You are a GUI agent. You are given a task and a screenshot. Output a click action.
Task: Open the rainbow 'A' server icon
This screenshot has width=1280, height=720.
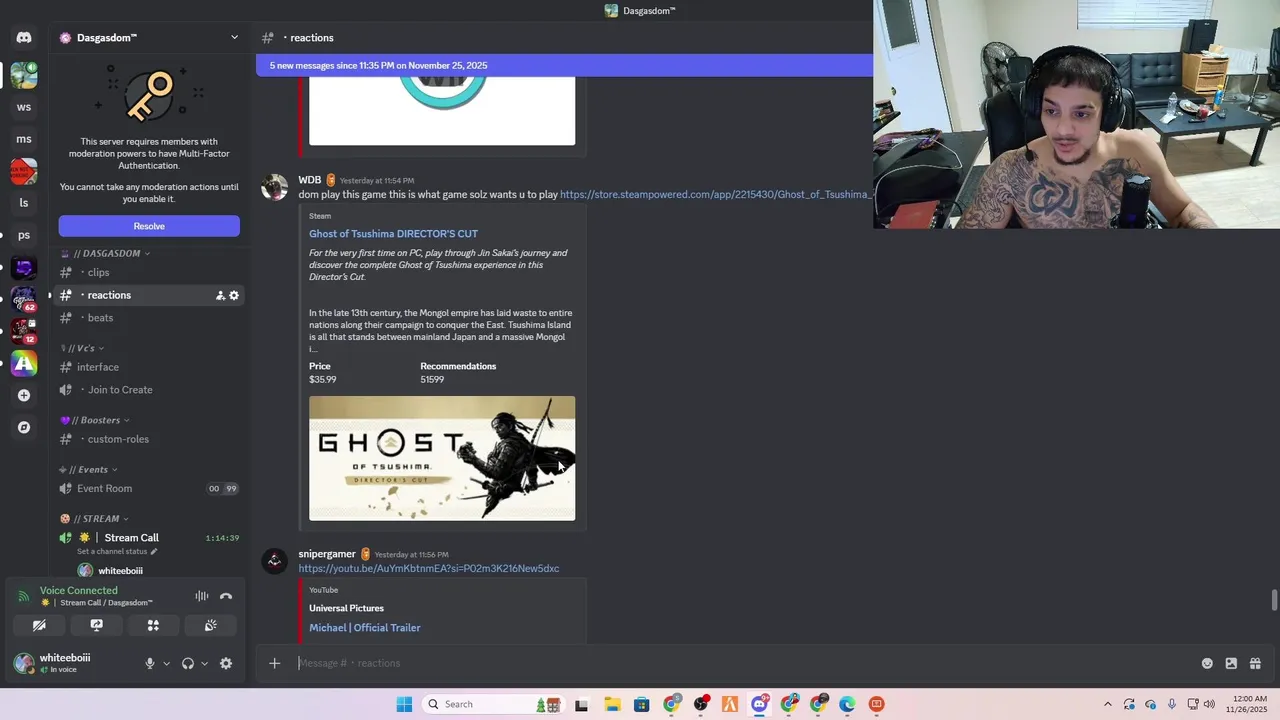(24, 363)
